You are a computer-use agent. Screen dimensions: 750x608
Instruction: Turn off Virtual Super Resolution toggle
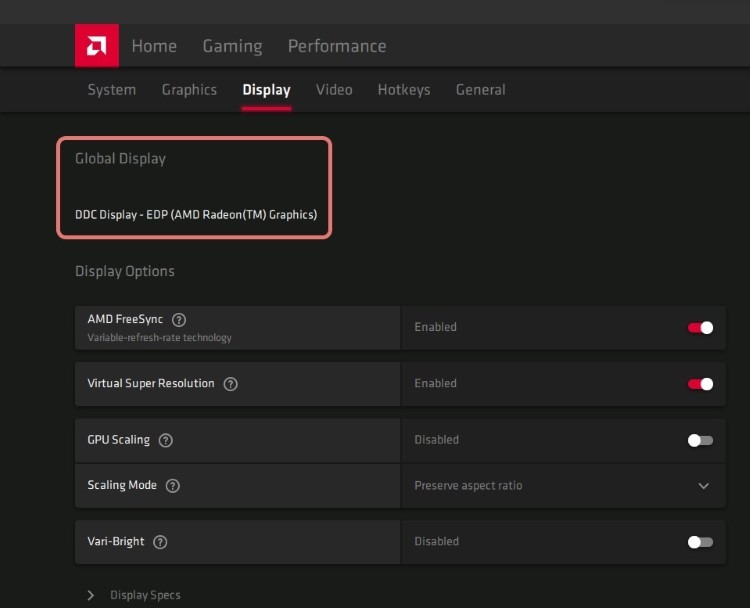click(x=700, y=384)
